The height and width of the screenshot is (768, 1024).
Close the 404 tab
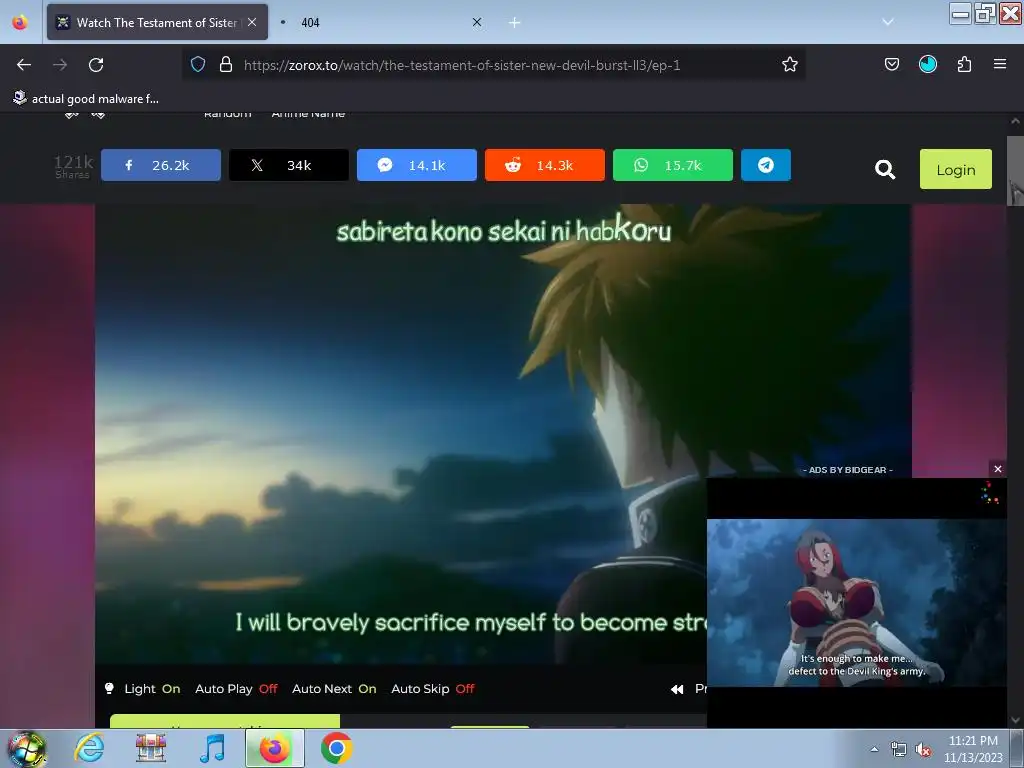tap(477, 22)
